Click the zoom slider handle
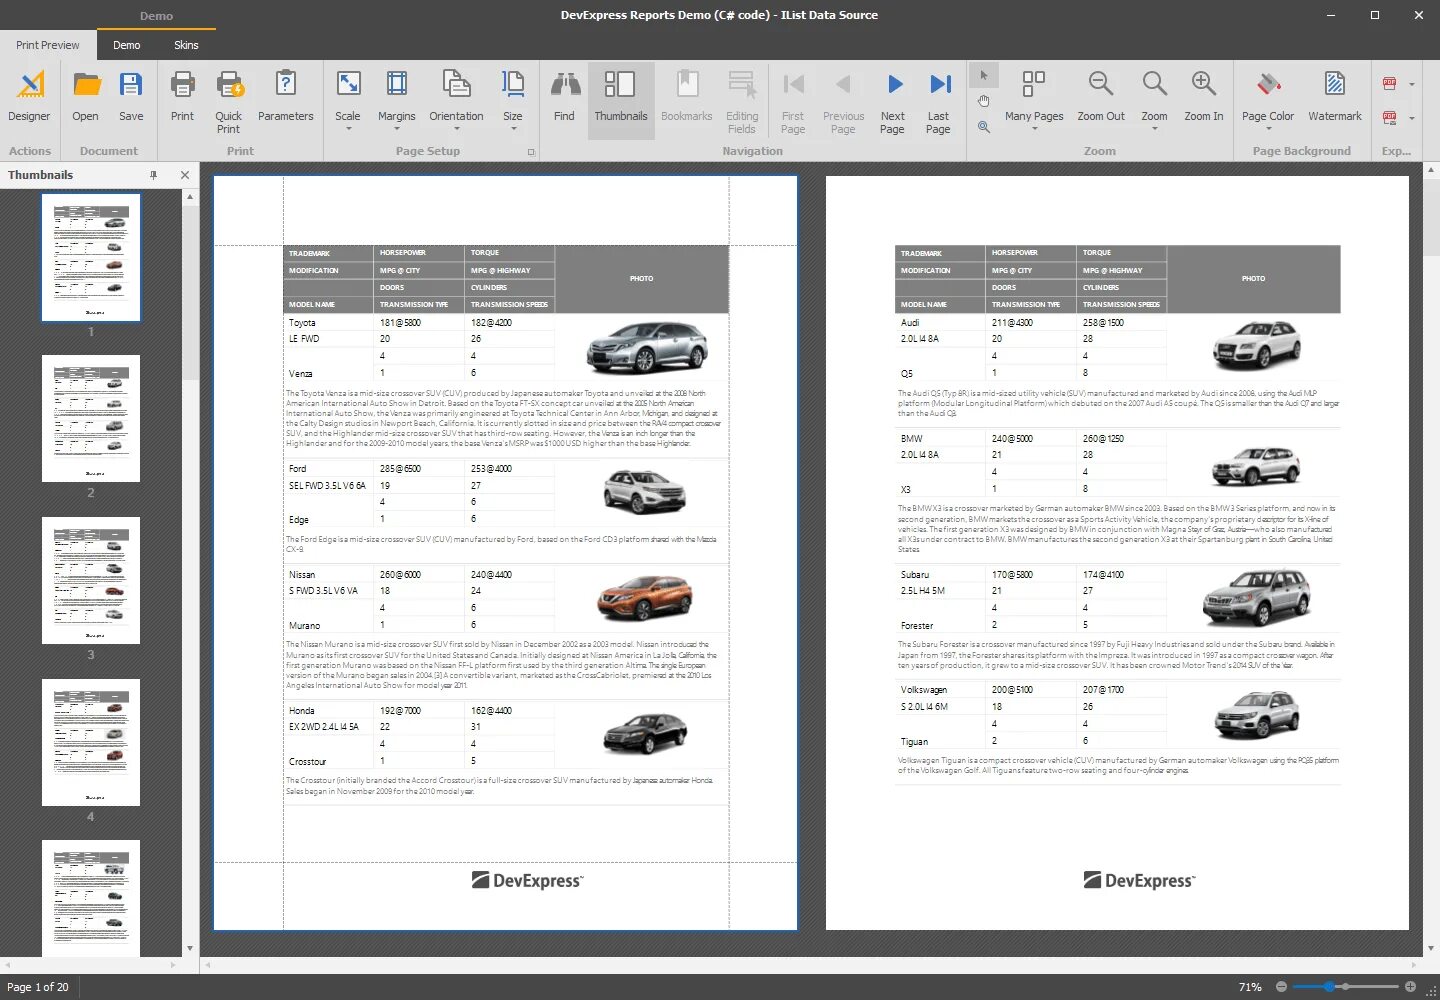This screenshot has width=1440, height=1000. pyautogui.click(x=1329, y=987)
